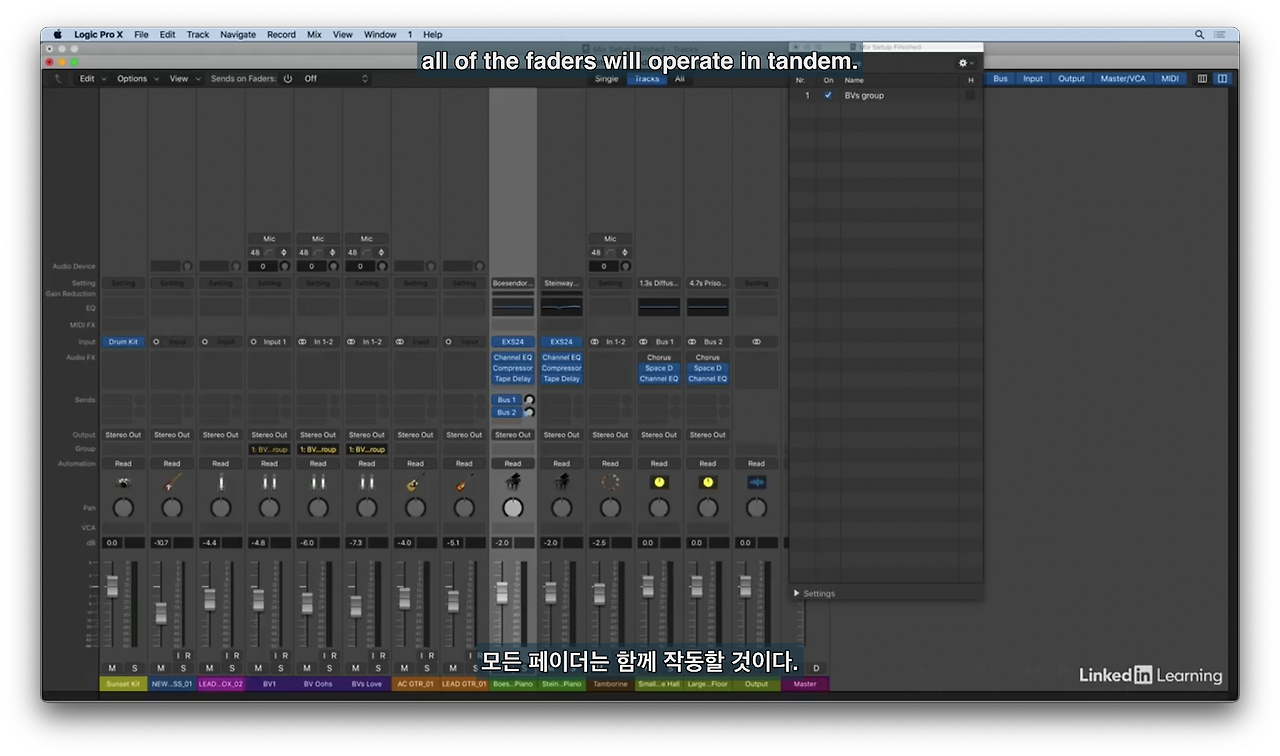Click the NEW...SS_01 bass guitar icon
This screenshot has height=756, width=1280.
point(172,483)
